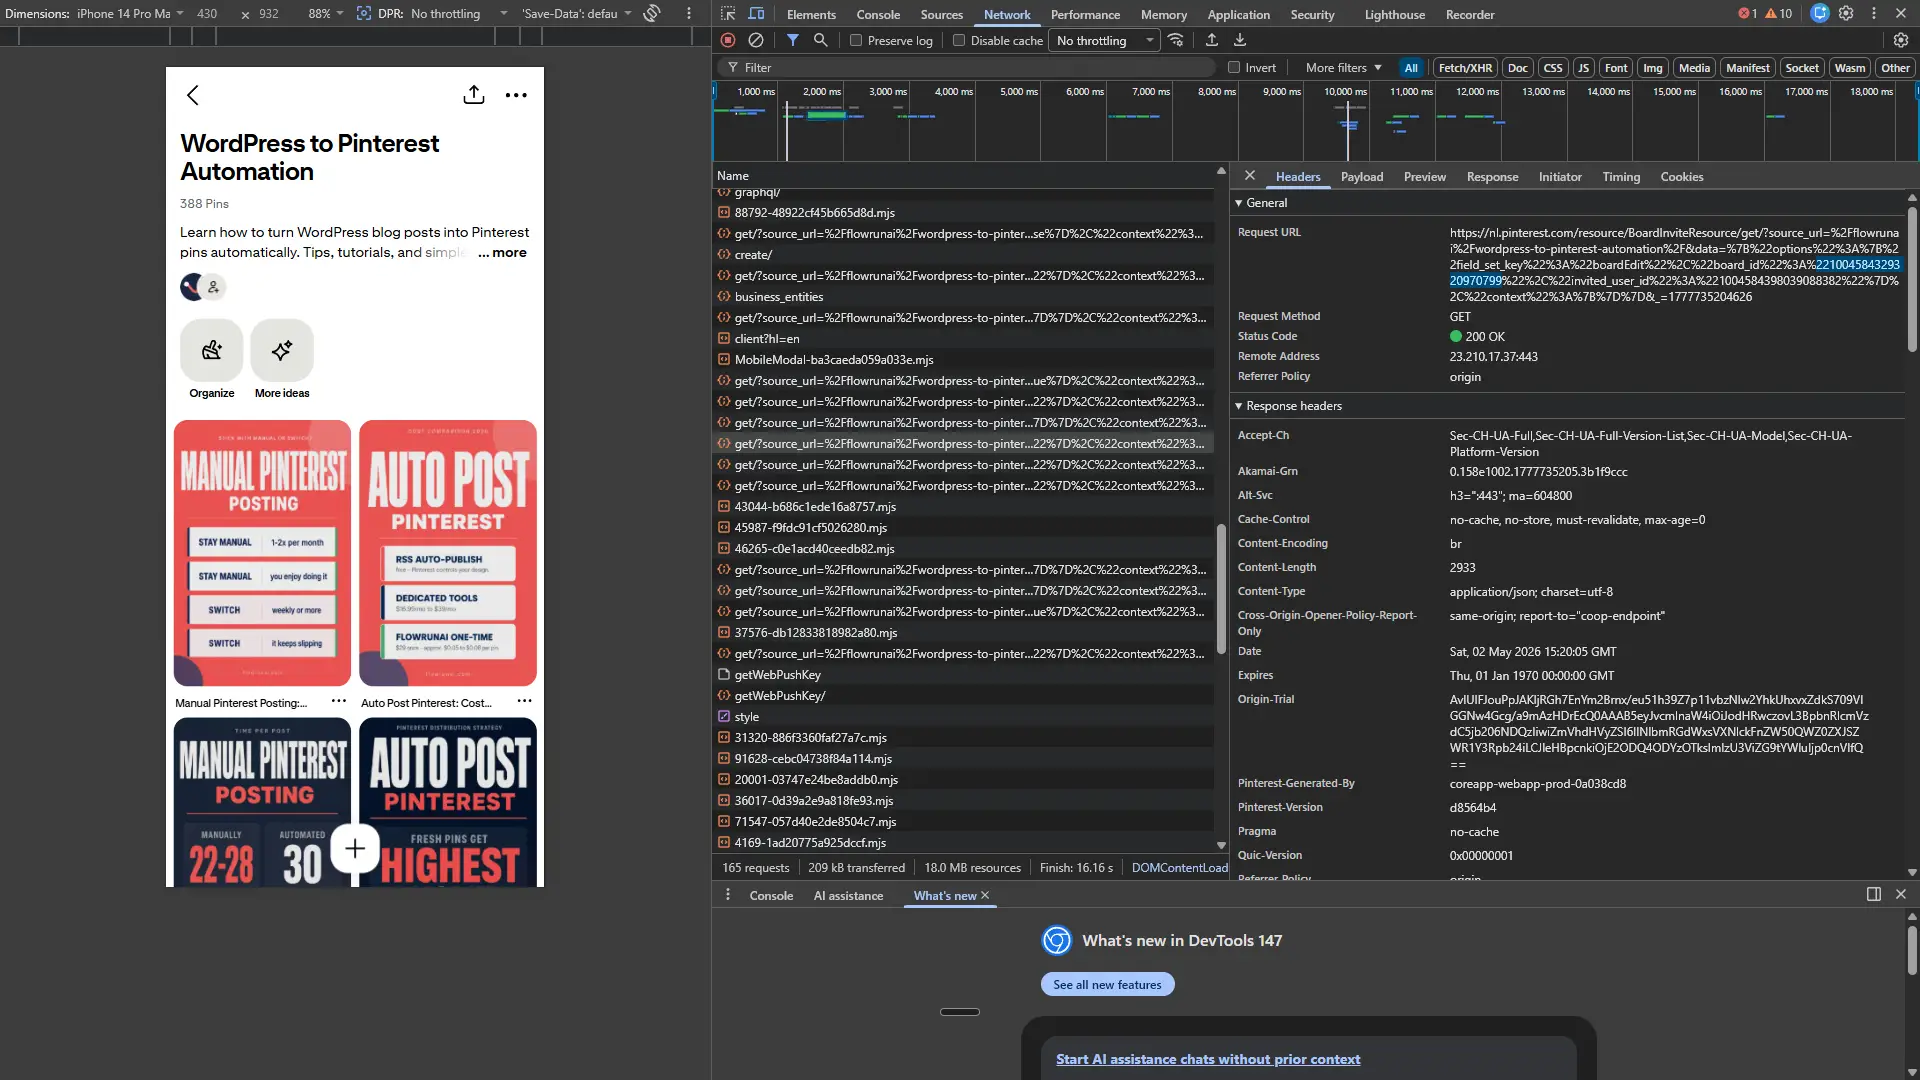
Task: Open DevTools customize three-dot menu
Action: pos(1874,14)
